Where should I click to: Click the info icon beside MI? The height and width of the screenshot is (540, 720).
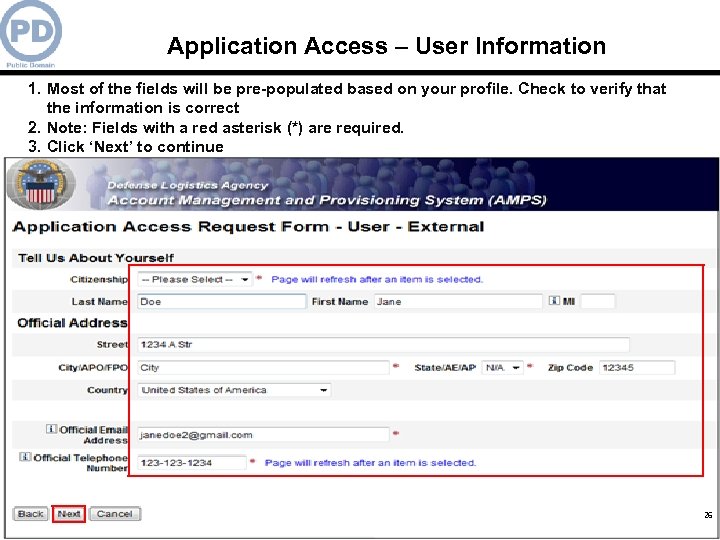tap(554, 300)
